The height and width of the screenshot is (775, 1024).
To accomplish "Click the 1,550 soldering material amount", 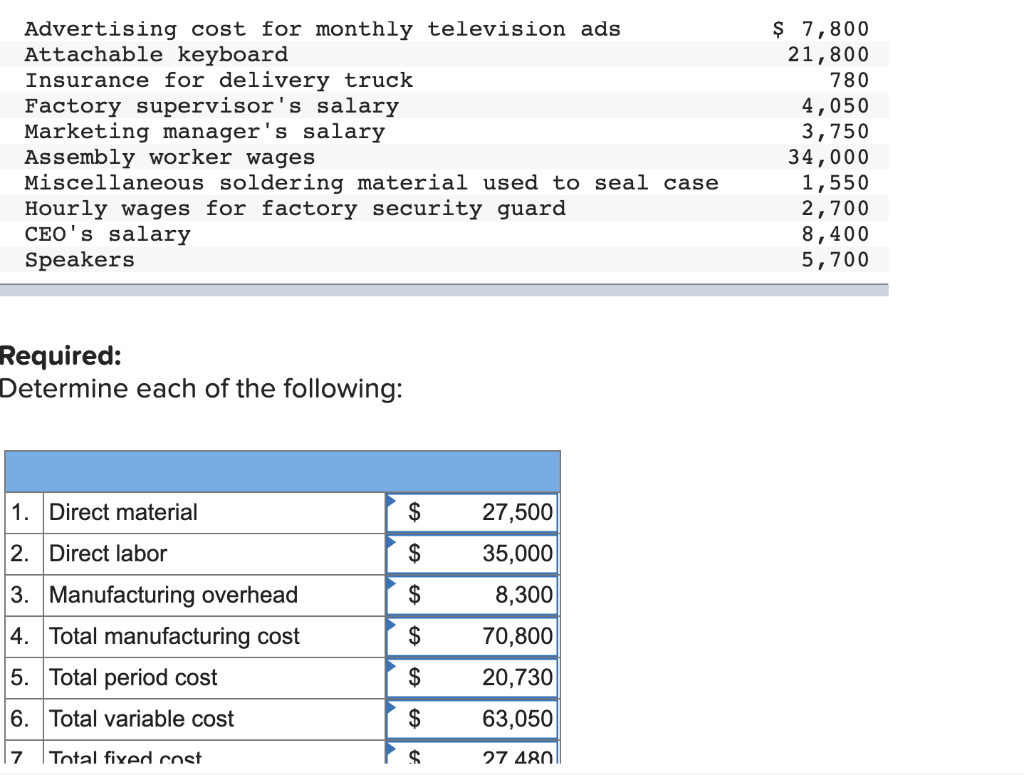I will point(835,183).
